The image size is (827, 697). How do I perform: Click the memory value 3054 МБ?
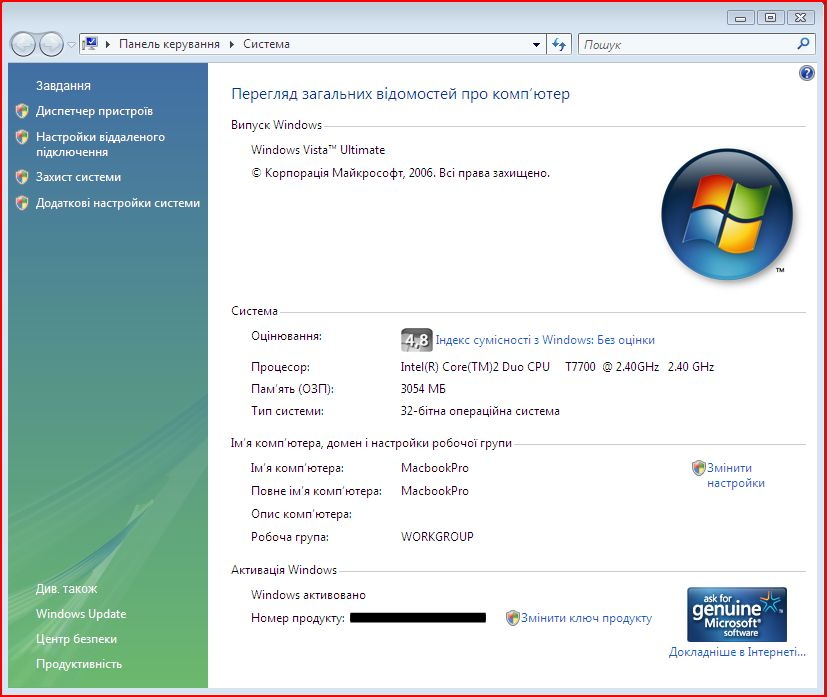(x=423, y=389)
